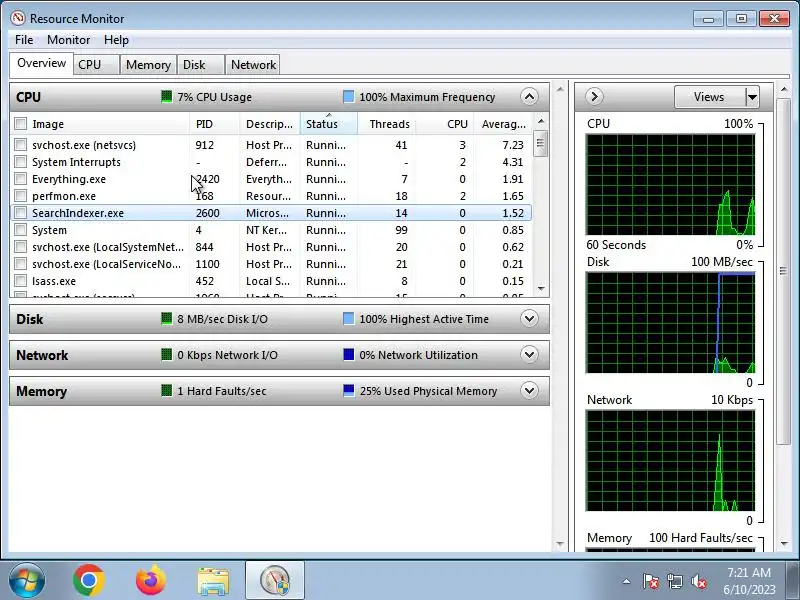This screenshot has height=600, width=800.
Task: Click the Memory section header label
Action: coord(41,391)
